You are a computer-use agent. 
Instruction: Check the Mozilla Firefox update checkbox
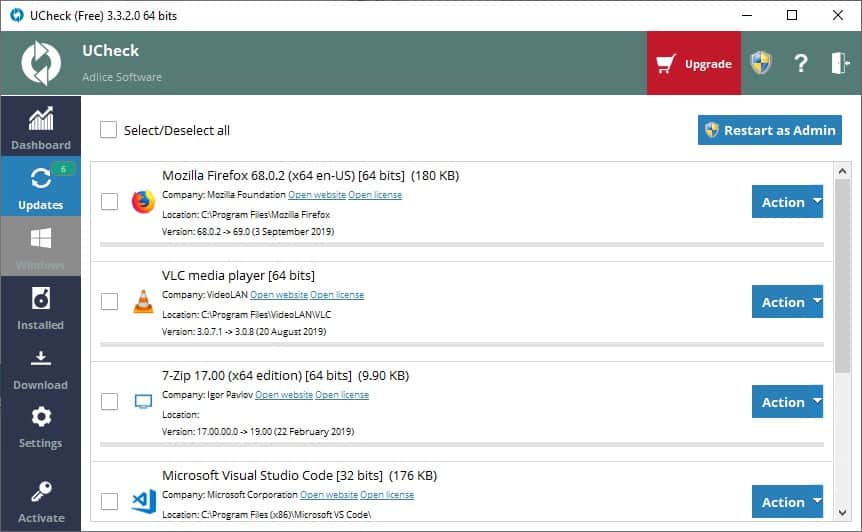(110, 202)
